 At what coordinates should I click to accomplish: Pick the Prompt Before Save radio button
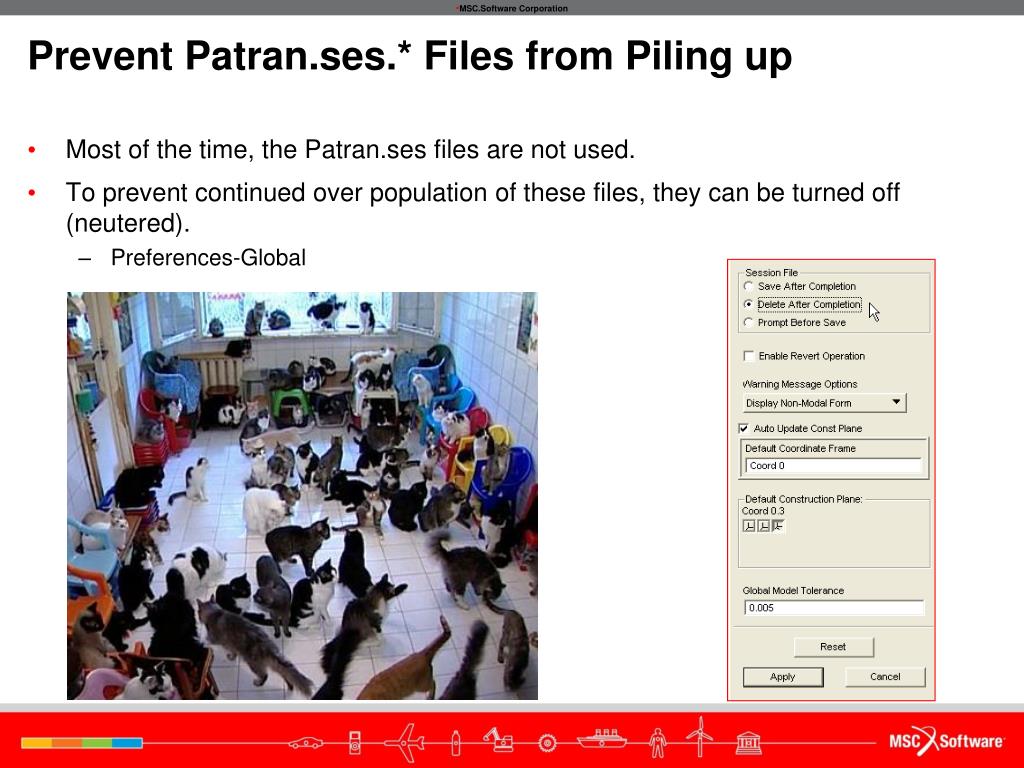(748, 323)
